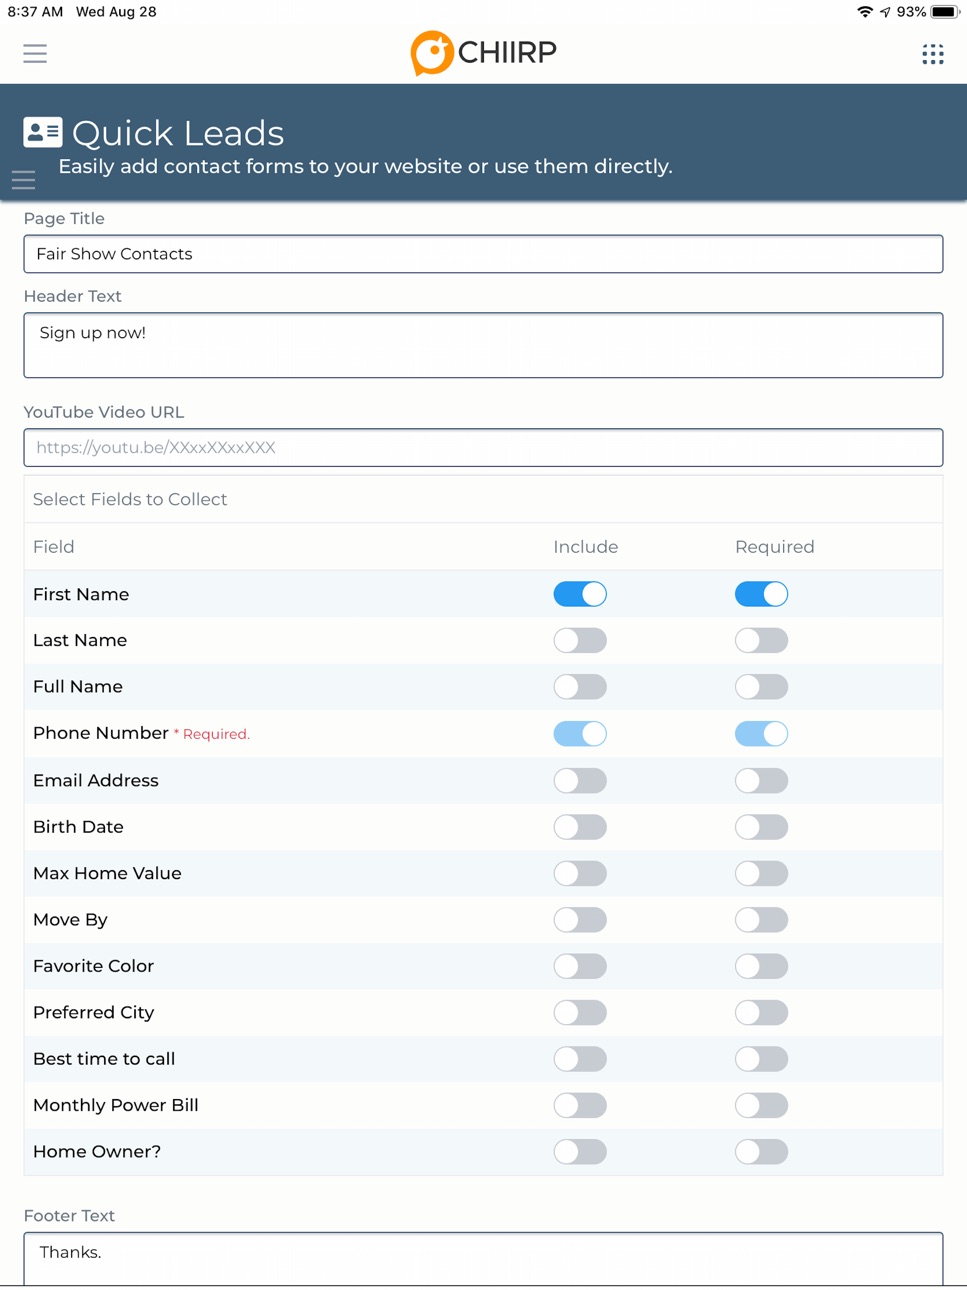Click the red '* Required.' note
Image resolution: width=967 pixels, height=1290 pixels.
pyautogui.click(x=212, y=734)
